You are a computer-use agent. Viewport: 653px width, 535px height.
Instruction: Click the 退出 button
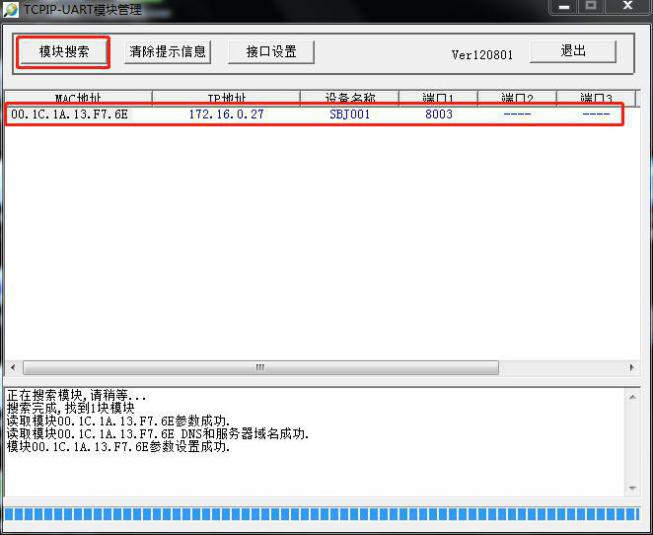tap(573, 51)
